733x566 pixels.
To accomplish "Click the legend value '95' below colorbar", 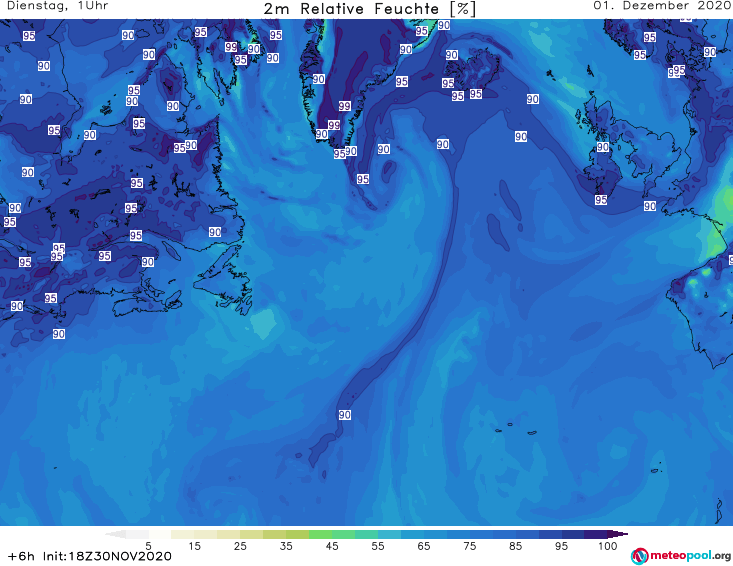I will [x=561, y=546].
